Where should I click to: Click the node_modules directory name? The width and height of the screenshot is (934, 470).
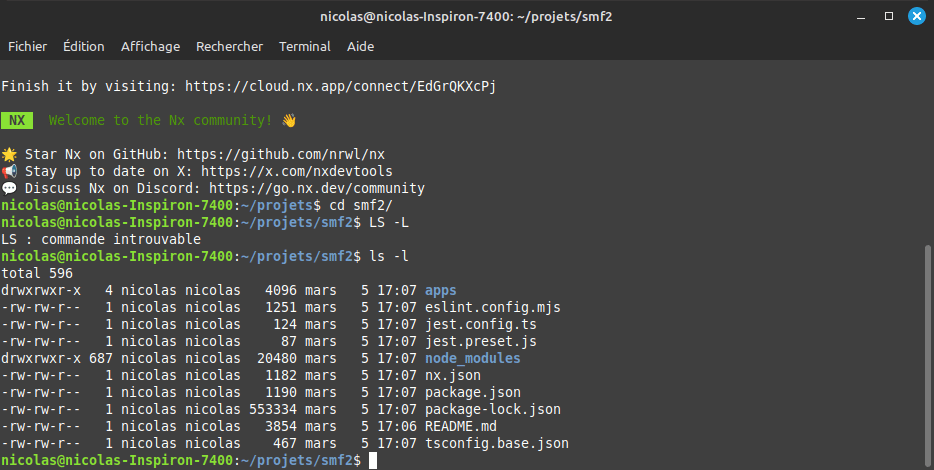point(473,358)
